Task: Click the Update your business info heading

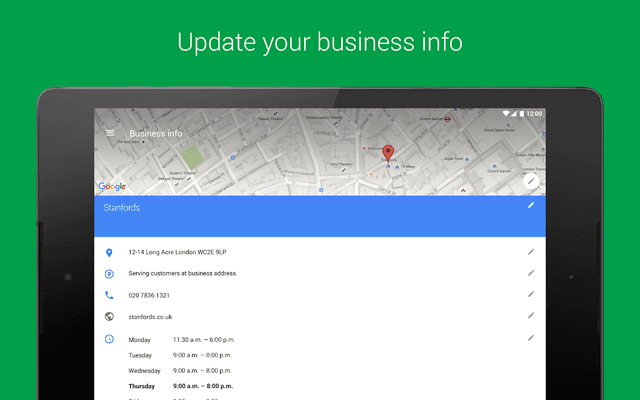Action: click(320, 42)
